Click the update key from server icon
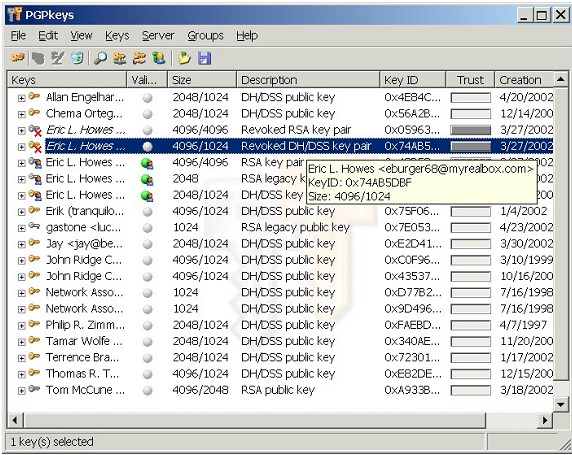This screenshot has width=572, height=455. pos(139,58)
